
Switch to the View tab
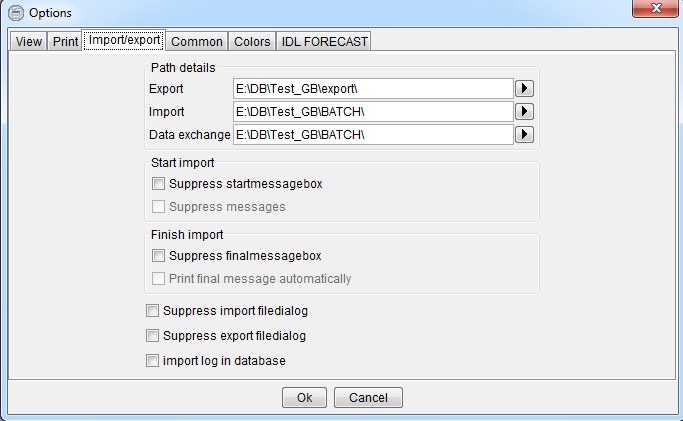(28, 41)
